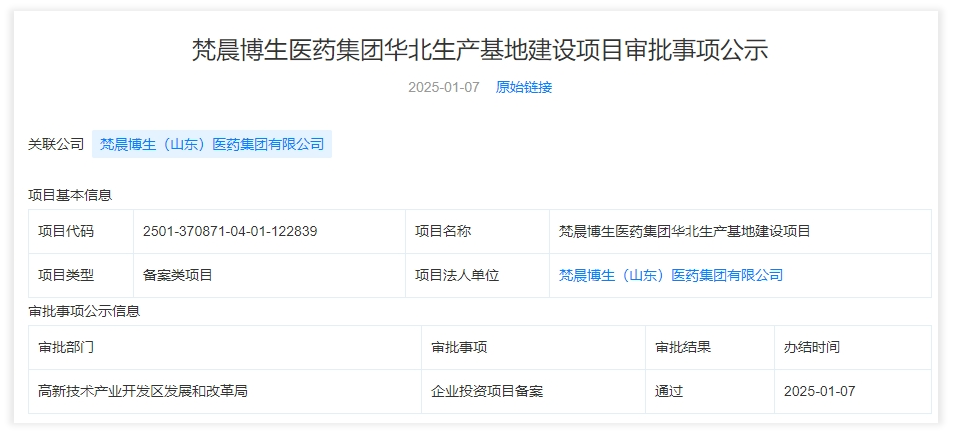Click the 项目名称 label cell

(x=443, y=231)
